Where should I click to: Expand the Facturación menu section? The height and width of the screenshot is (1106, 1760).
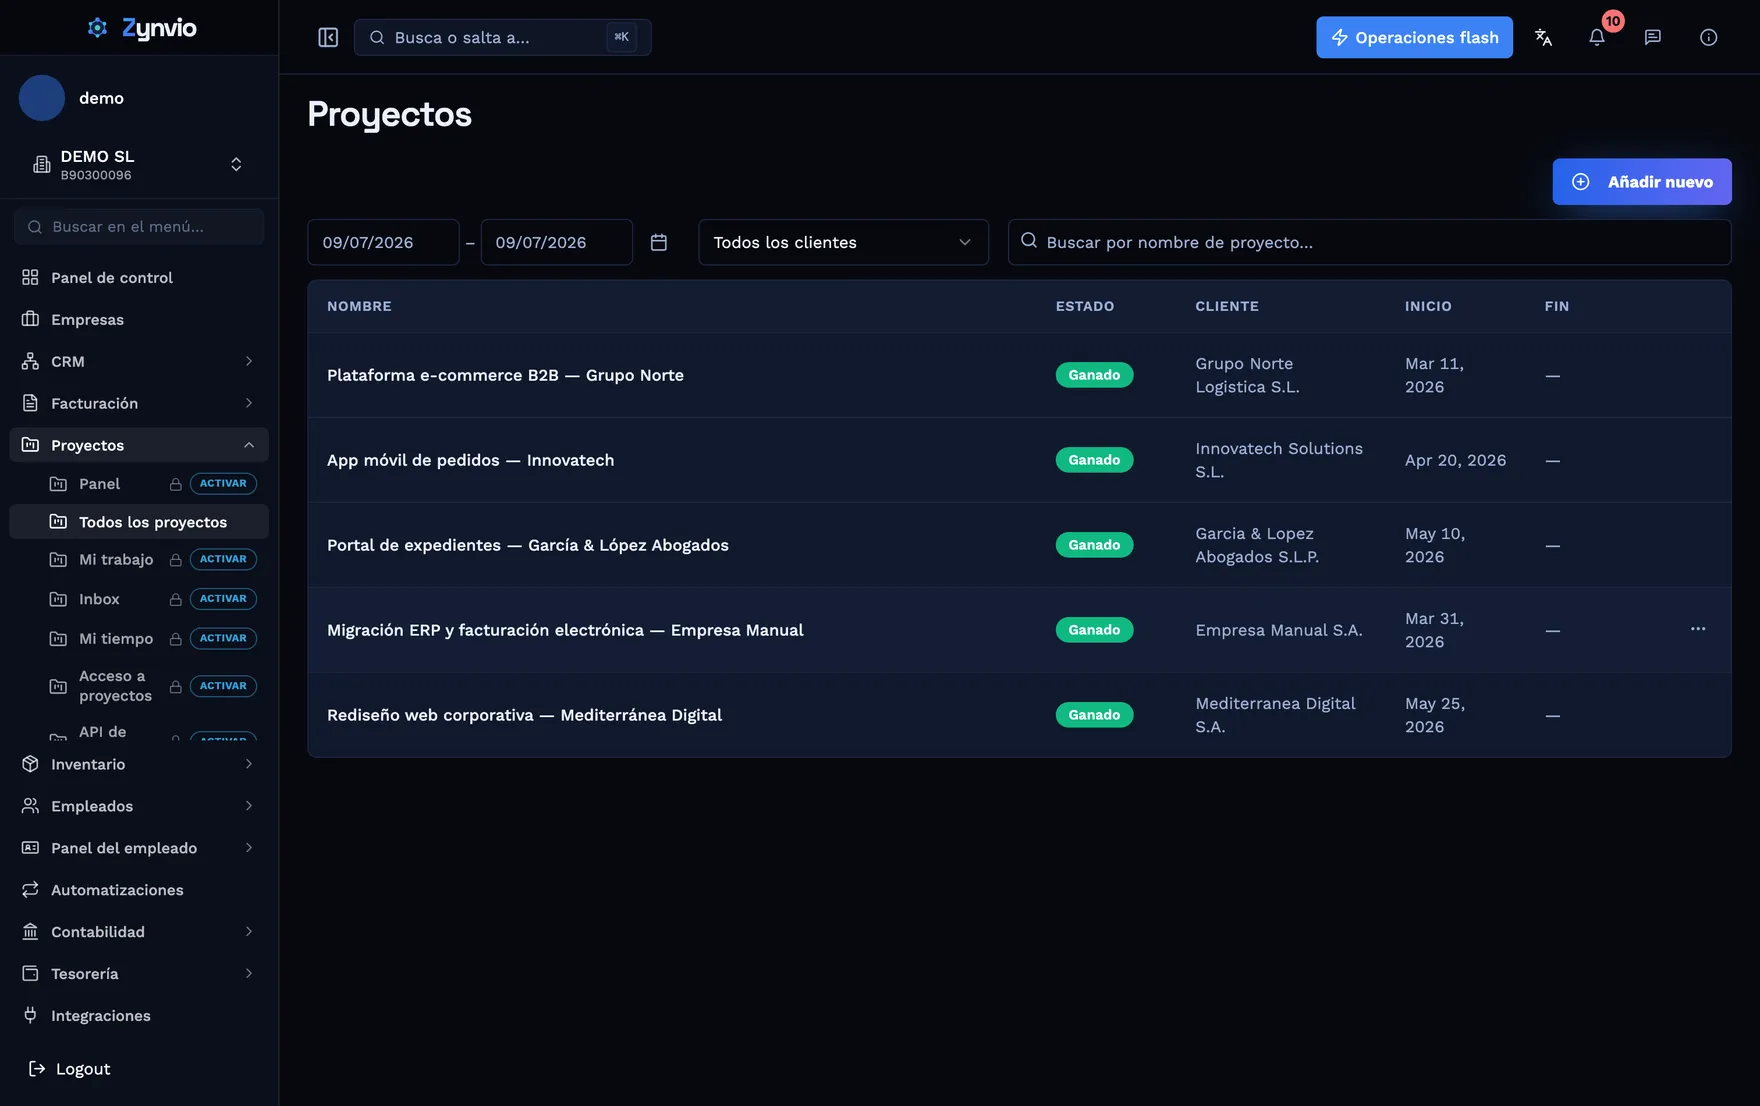pyautogui.click(x=139, y=403)
